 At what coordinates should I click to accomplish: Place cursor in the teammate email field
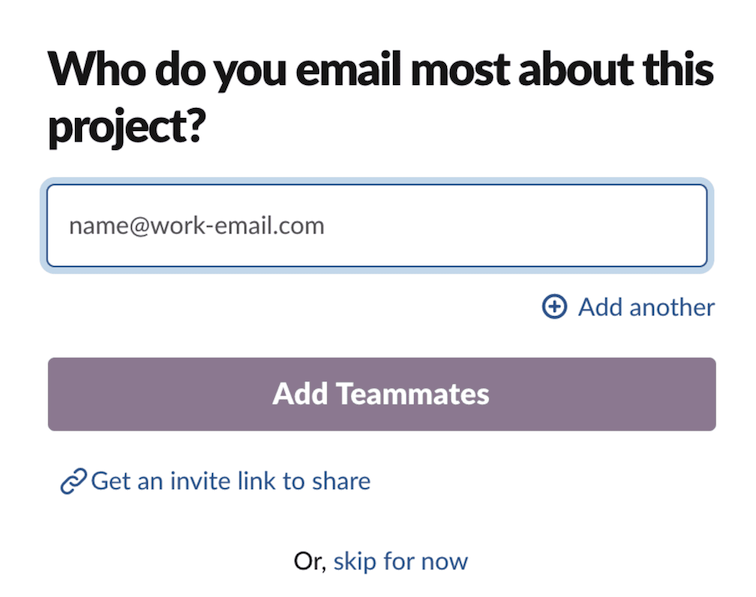(x=377, y=226)
